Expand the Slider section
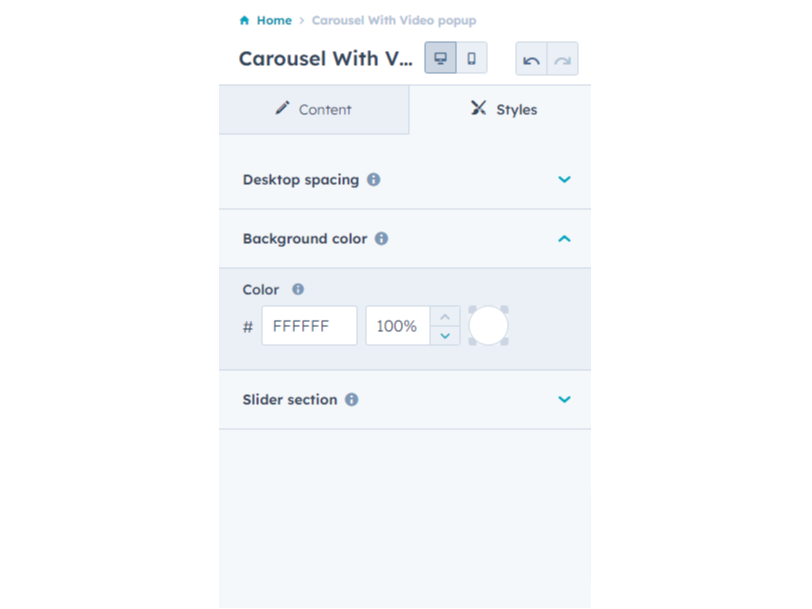 point(564,399)
